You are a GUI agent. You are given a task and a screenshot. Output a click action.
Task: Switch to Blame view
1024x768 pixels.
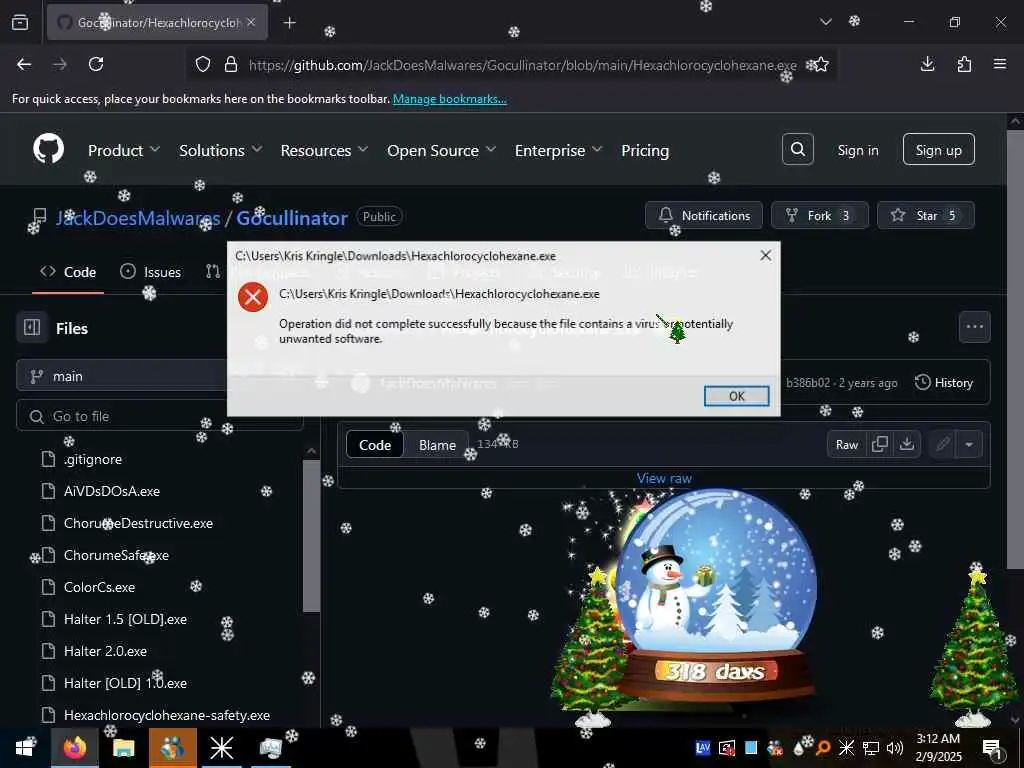pos(437,445)
